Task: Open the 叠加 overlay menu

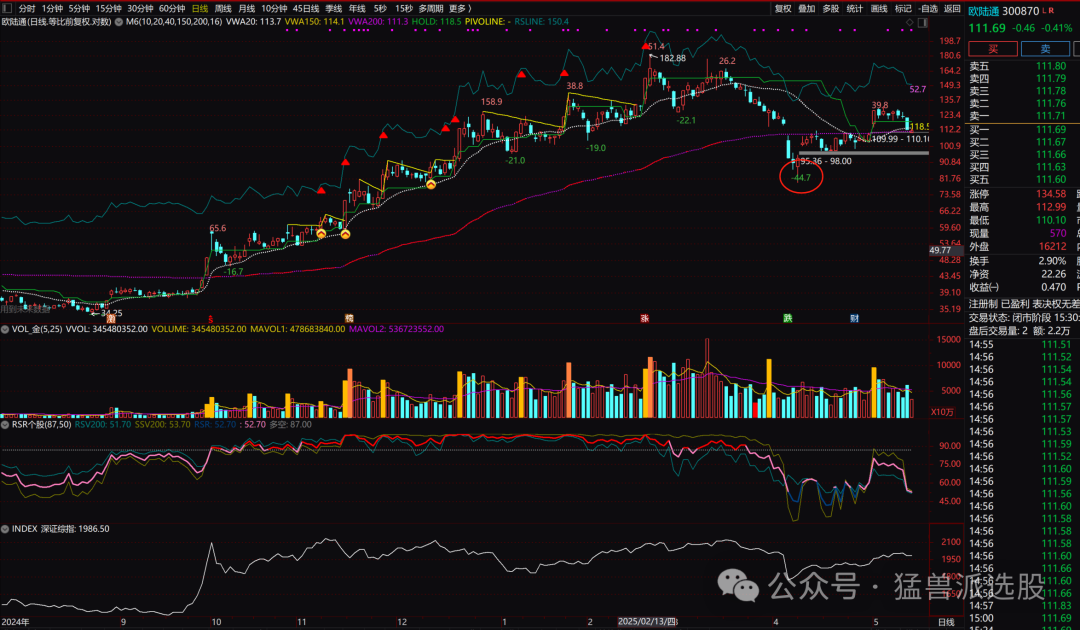Action: tap(807, 9)
